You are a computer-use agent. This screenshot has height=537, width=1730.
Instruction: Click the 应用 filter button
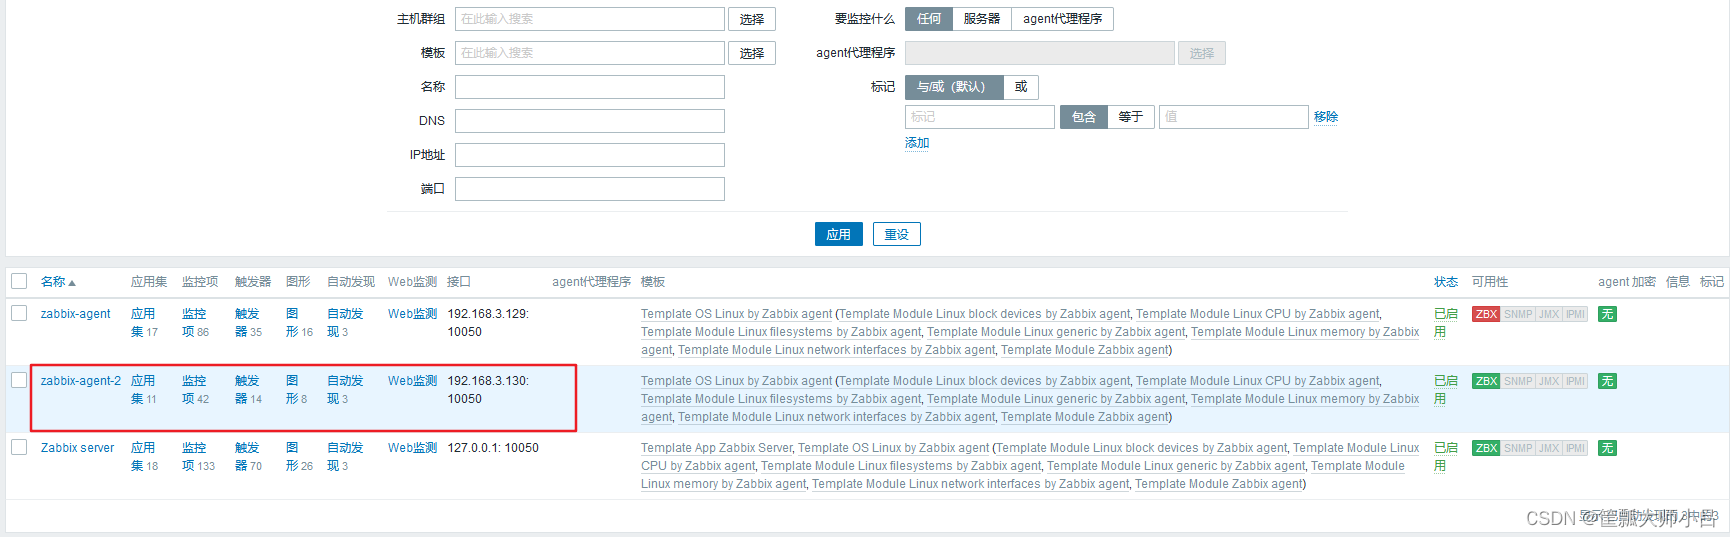coord(839,234)
